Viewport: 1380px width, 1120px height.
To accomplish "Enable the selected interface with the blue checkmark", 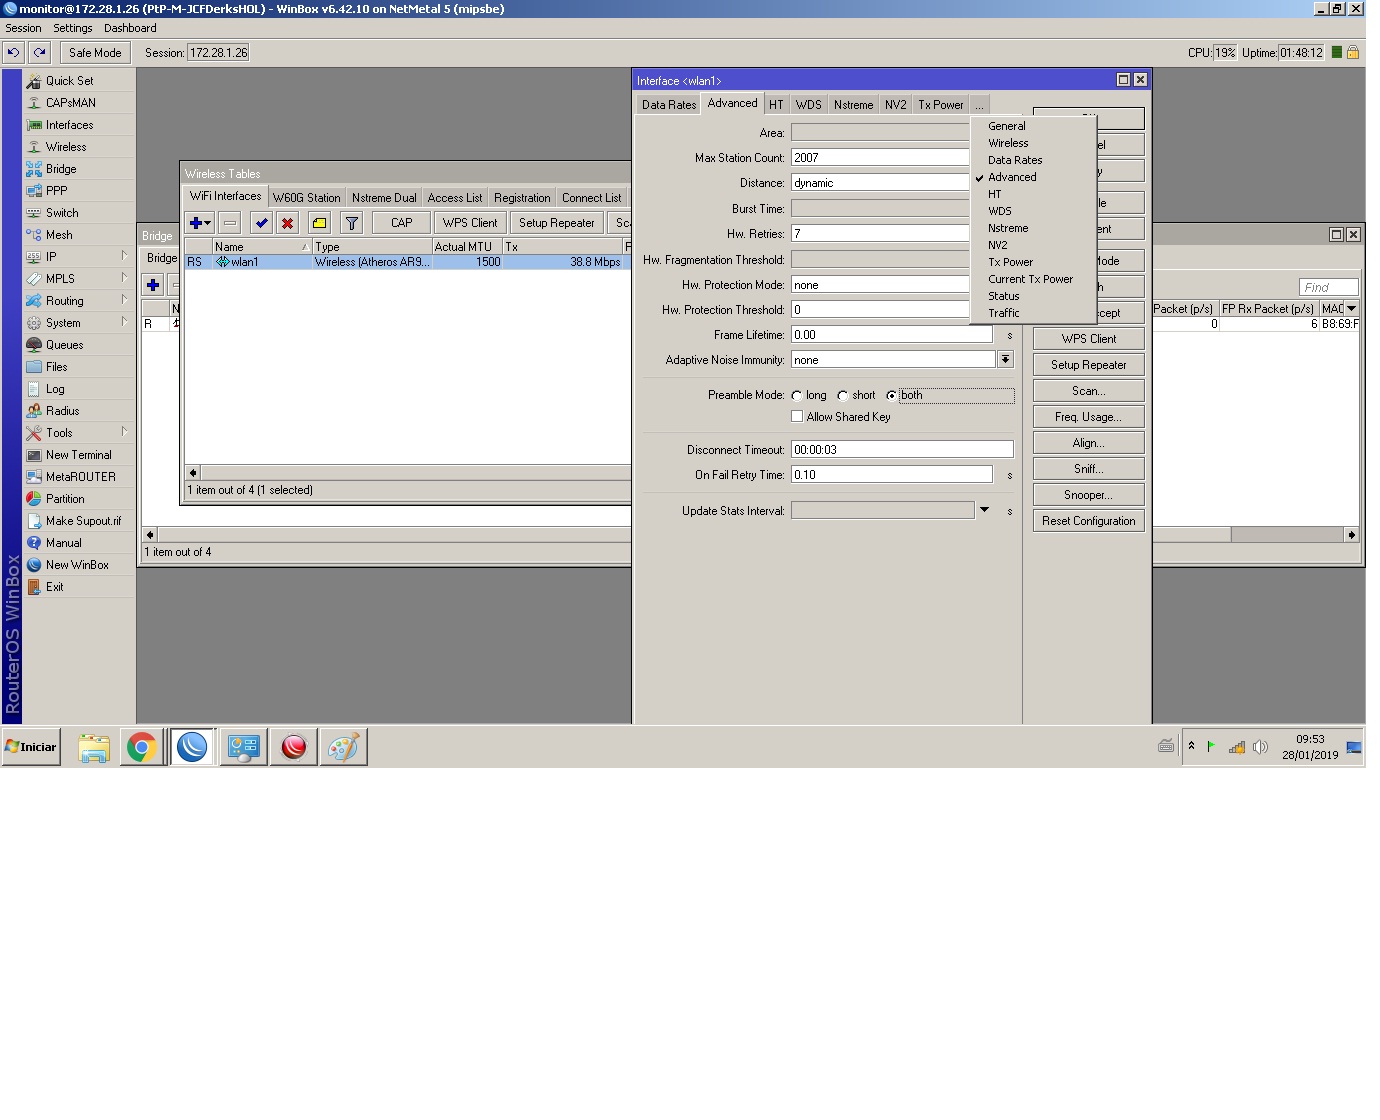I will [262, 223].
